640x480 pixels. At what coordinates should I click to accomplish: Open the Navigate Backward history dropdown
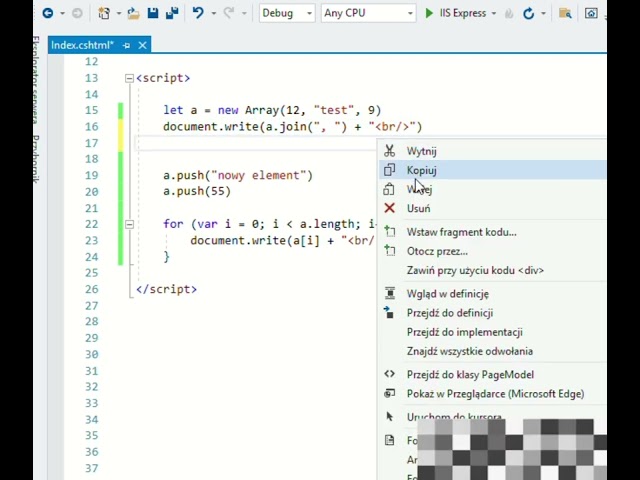[62, 13]
